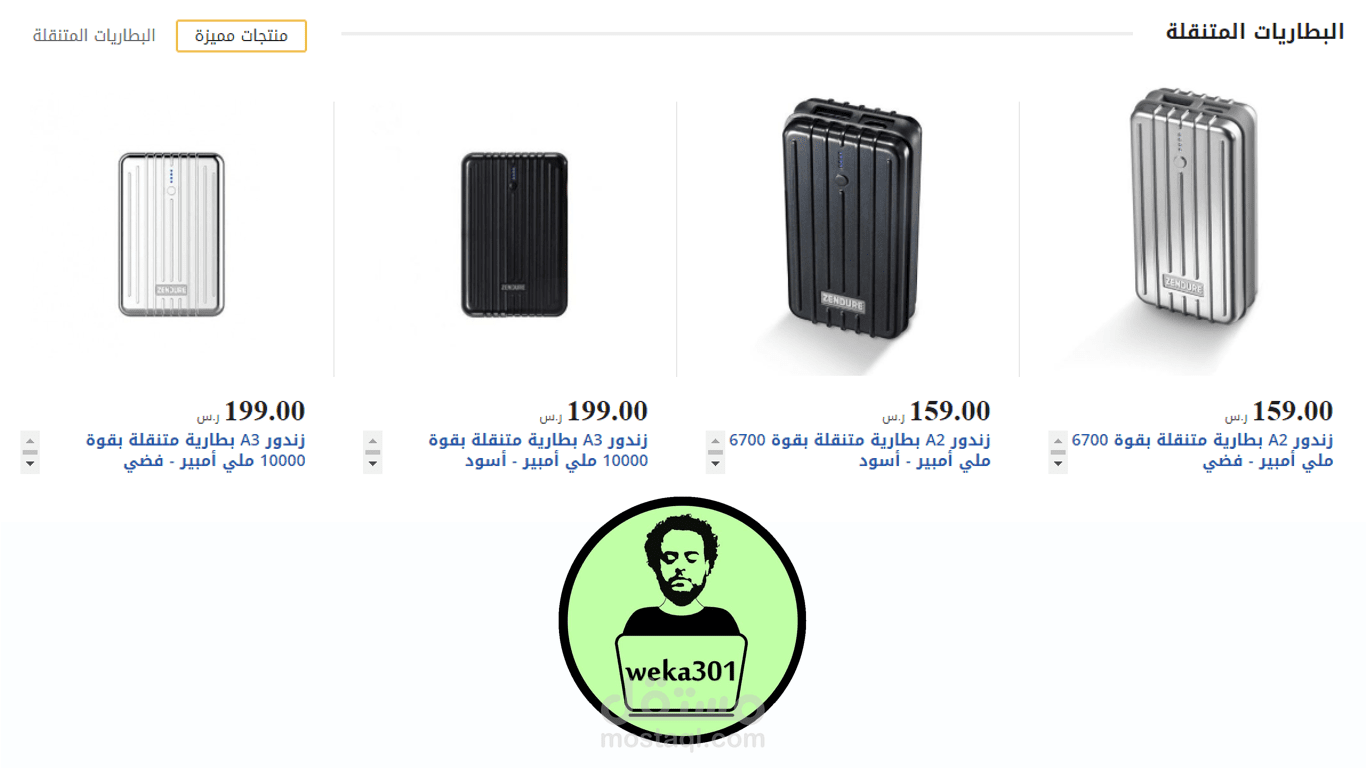Click up arrow beside silver A2 title
Image resolution: width=1366 pixels, height=768 pixels.
point(1058,441)
